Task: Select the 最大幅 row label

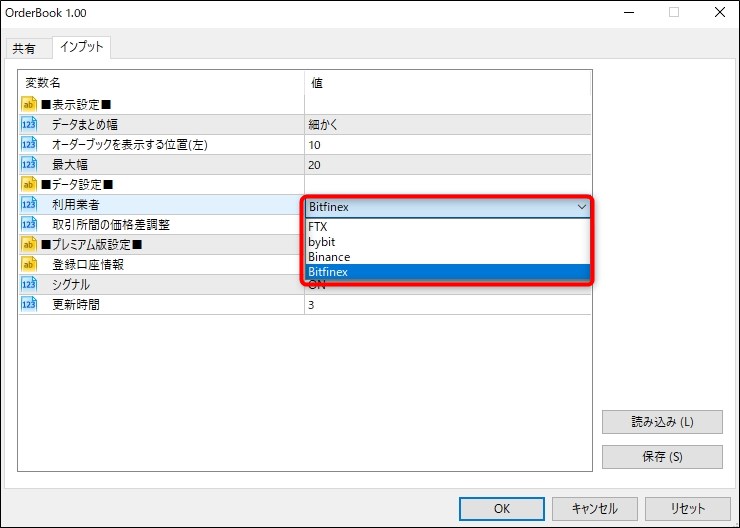Action: pyautogui.click(x=70, y=165)
